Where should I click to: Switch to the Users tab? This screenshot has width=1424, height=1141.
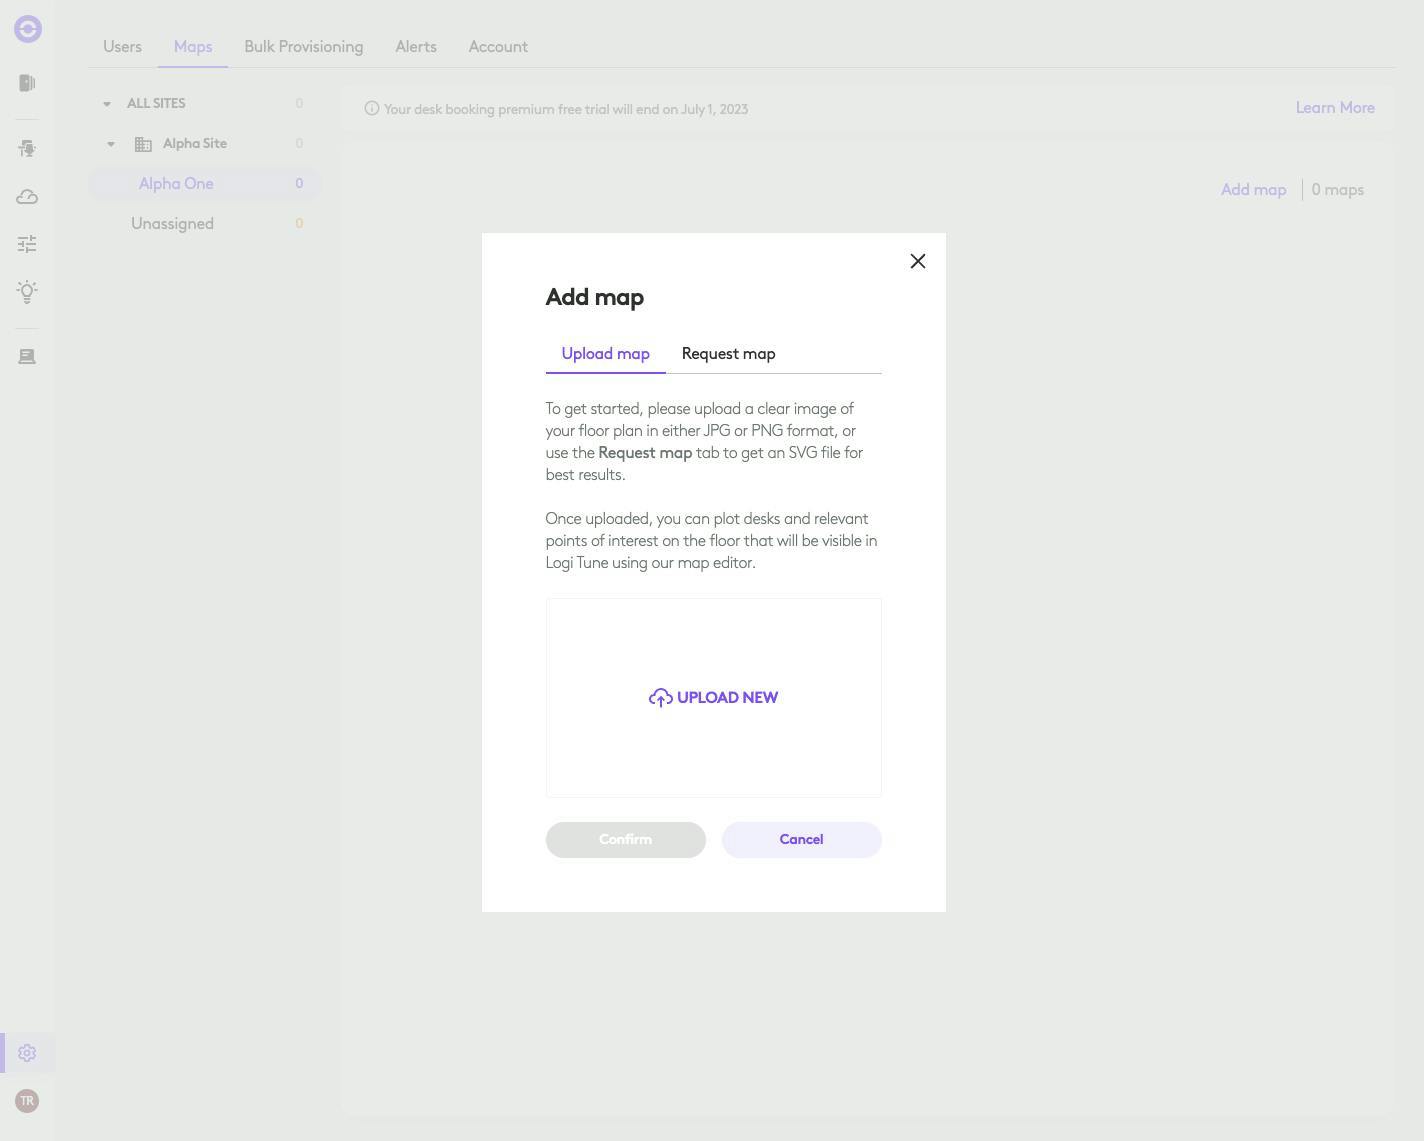point(122,47)
